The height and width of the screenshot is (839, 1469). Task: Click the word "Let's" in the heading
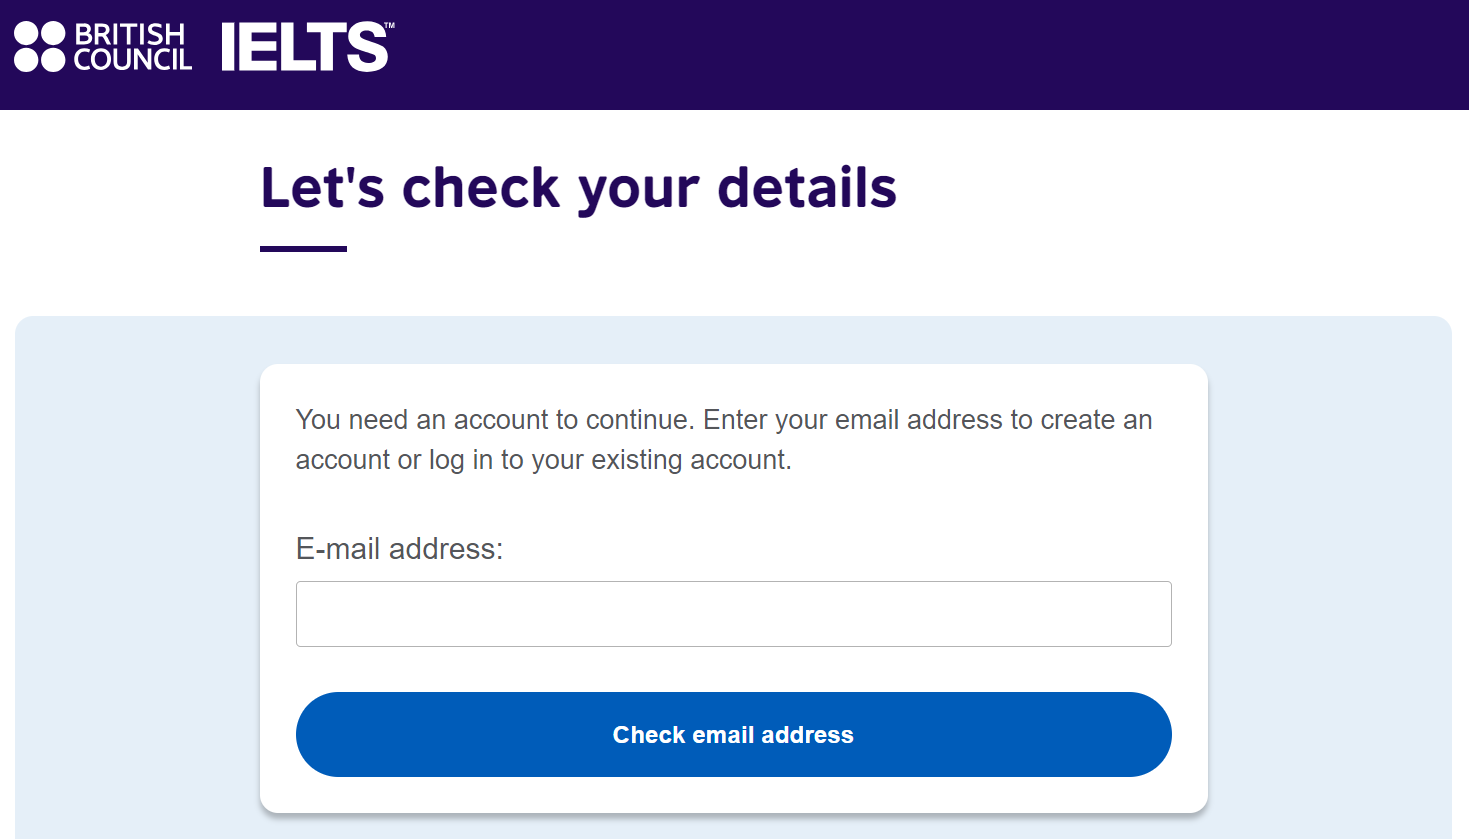click(x=322, y=188)
